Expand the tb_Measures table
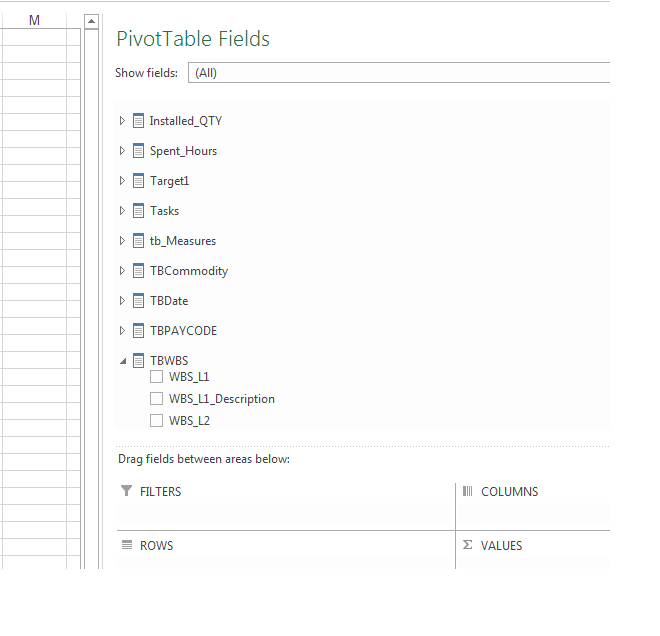Image resolution: width=660 pixels, height=636 pixels. pos(122,241)
